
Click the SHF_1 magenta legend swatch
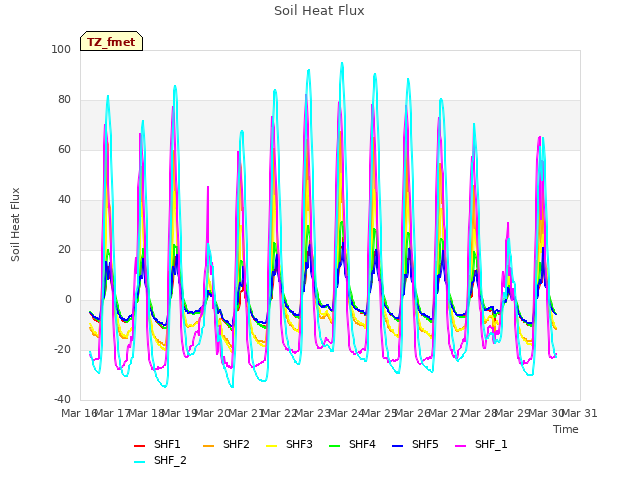pos(460,446)
